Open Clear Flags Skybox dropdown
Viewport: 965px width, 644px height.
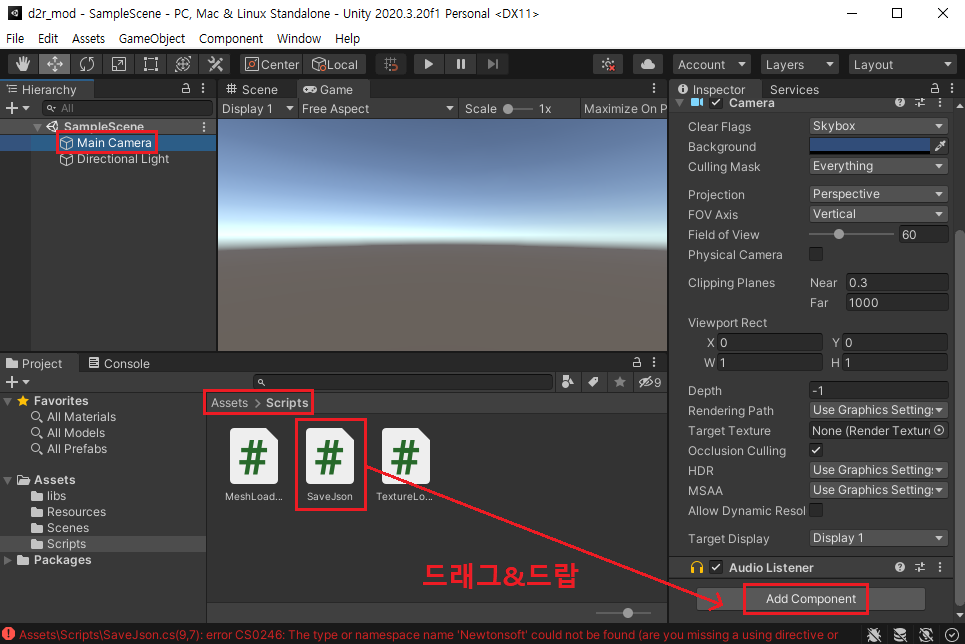coord(878,126)
